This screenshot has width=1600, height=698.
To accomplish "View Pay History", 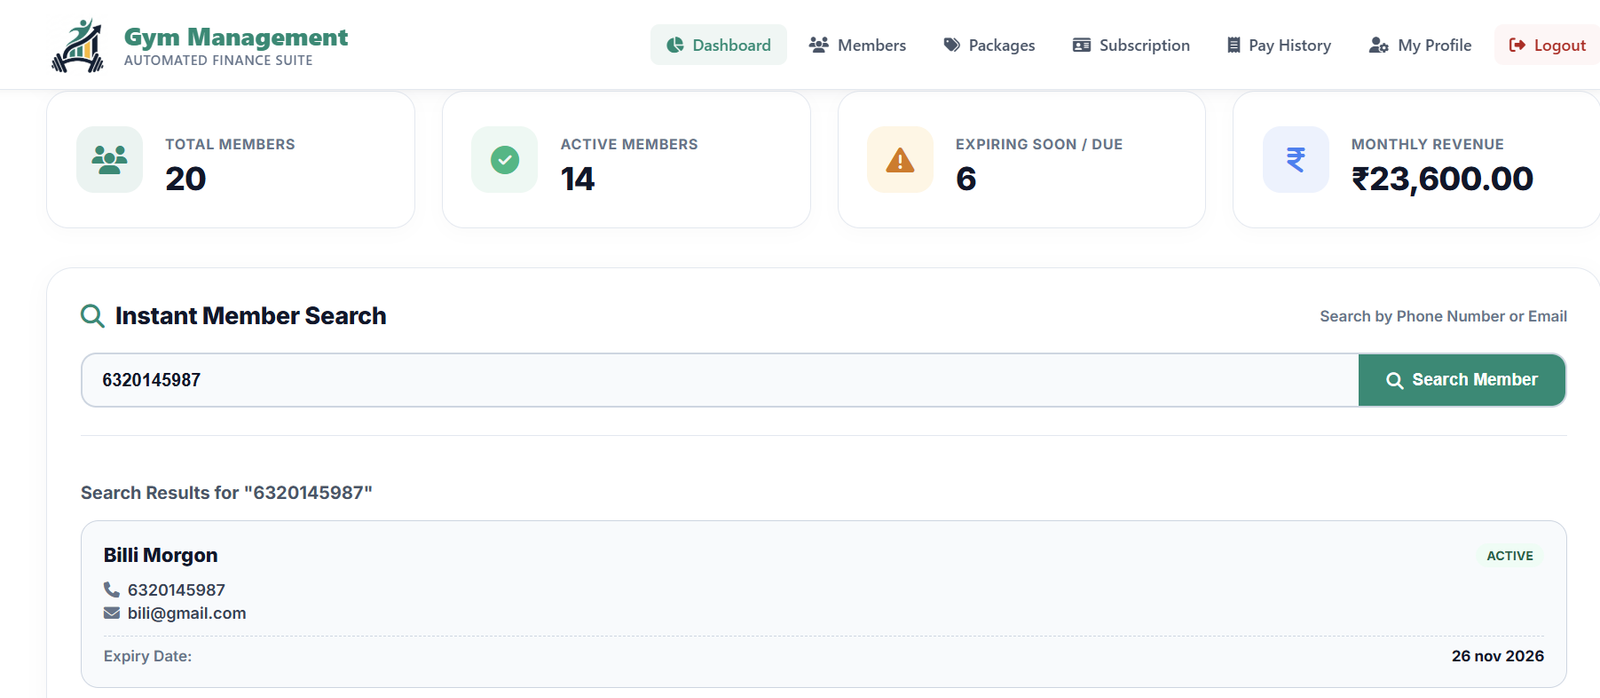I will tap(1279, 45).
